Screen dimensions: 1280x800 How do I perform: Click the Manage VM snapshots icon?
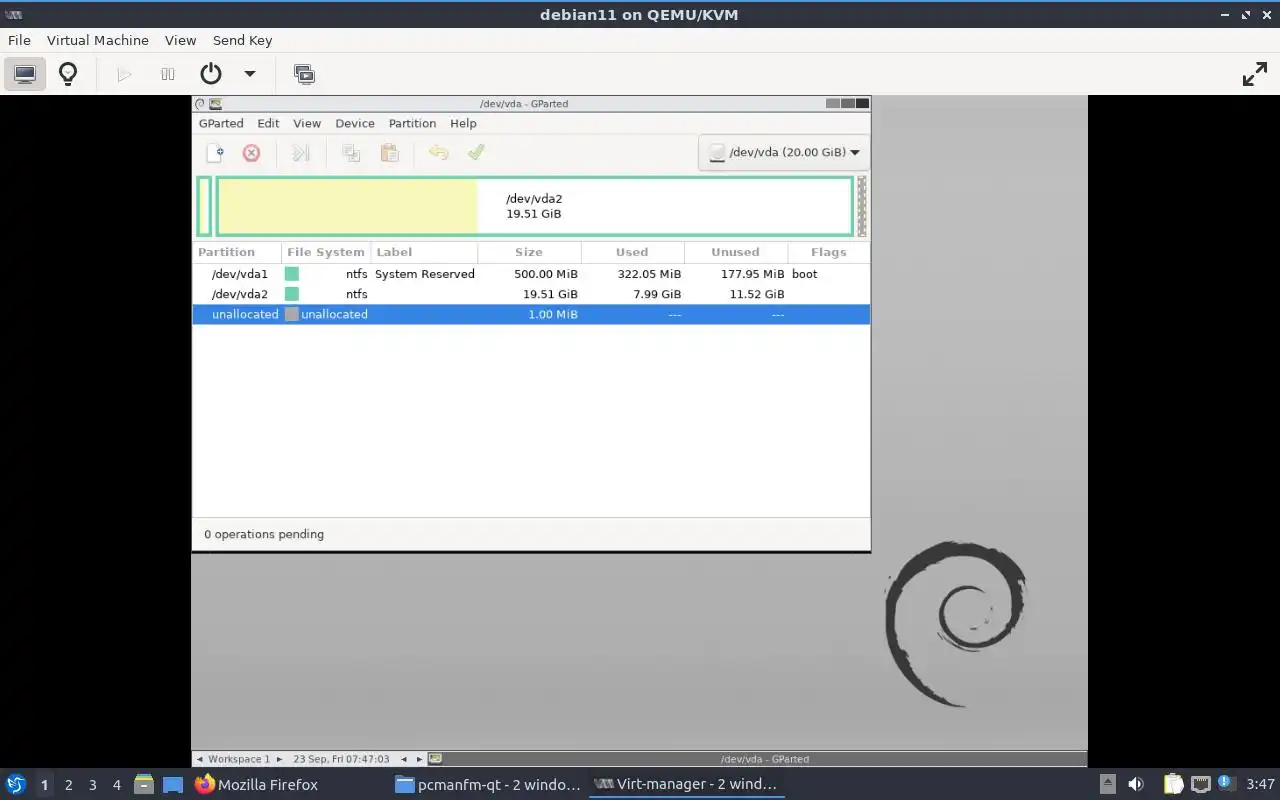(x=304, y=74)
